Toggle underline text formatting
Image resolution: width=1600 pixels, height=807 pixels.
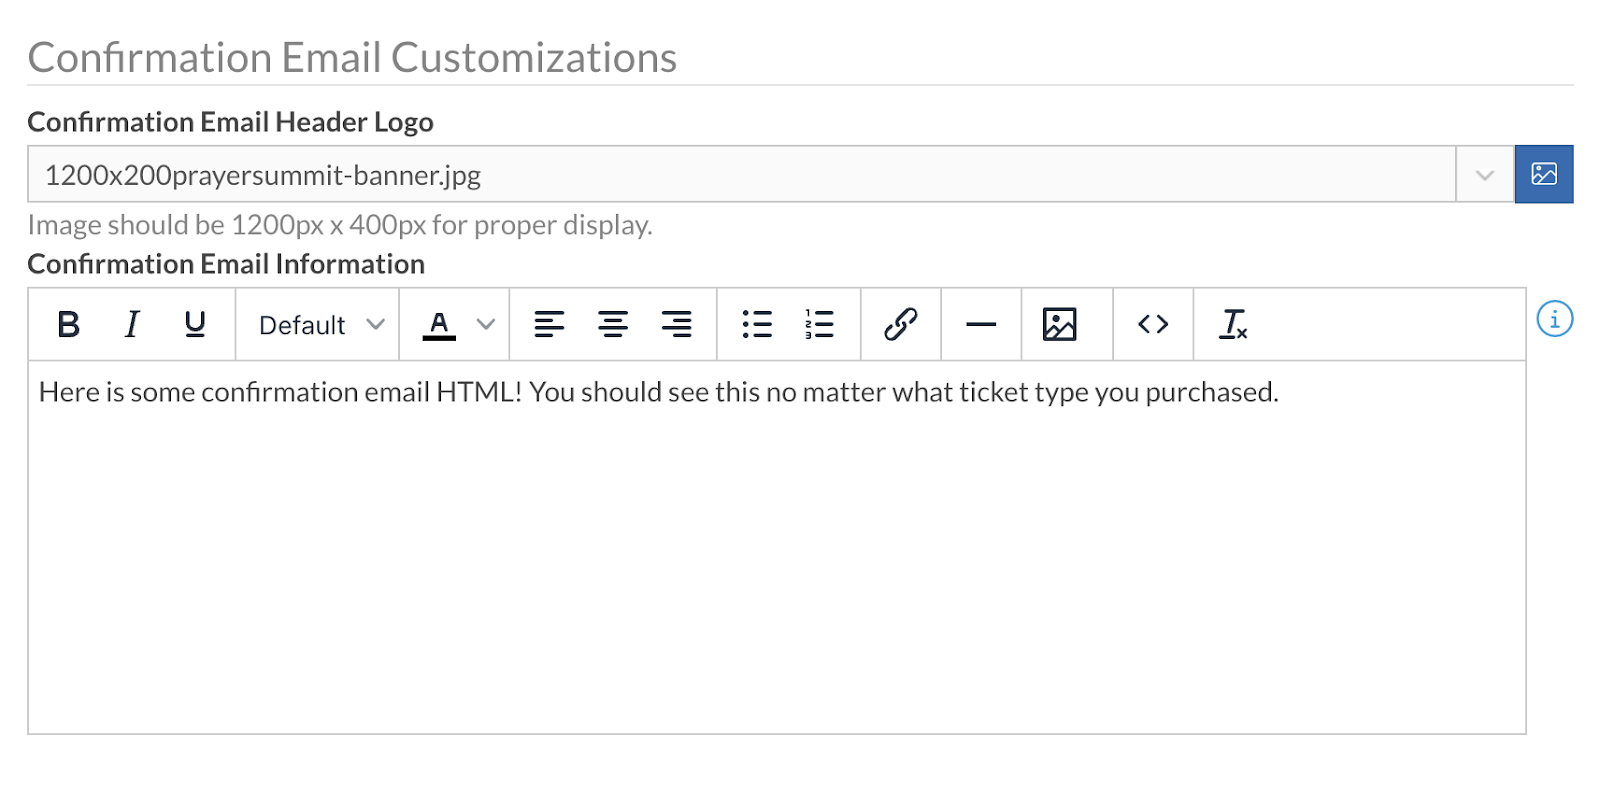tap(195, 324)
